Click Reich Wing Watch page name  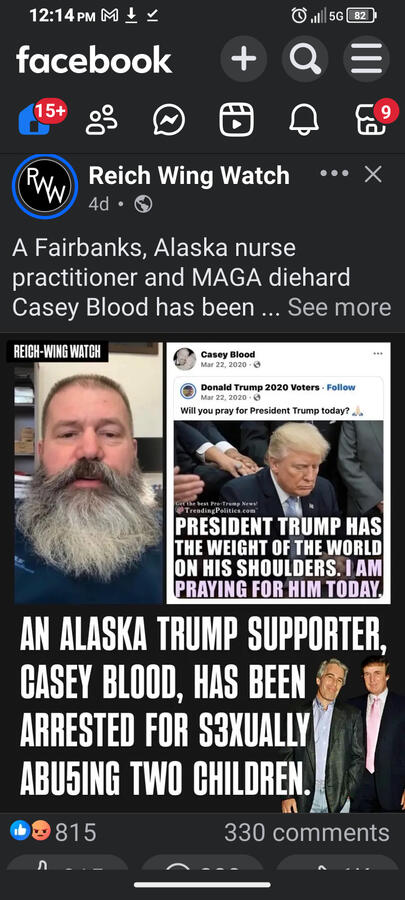189,176
